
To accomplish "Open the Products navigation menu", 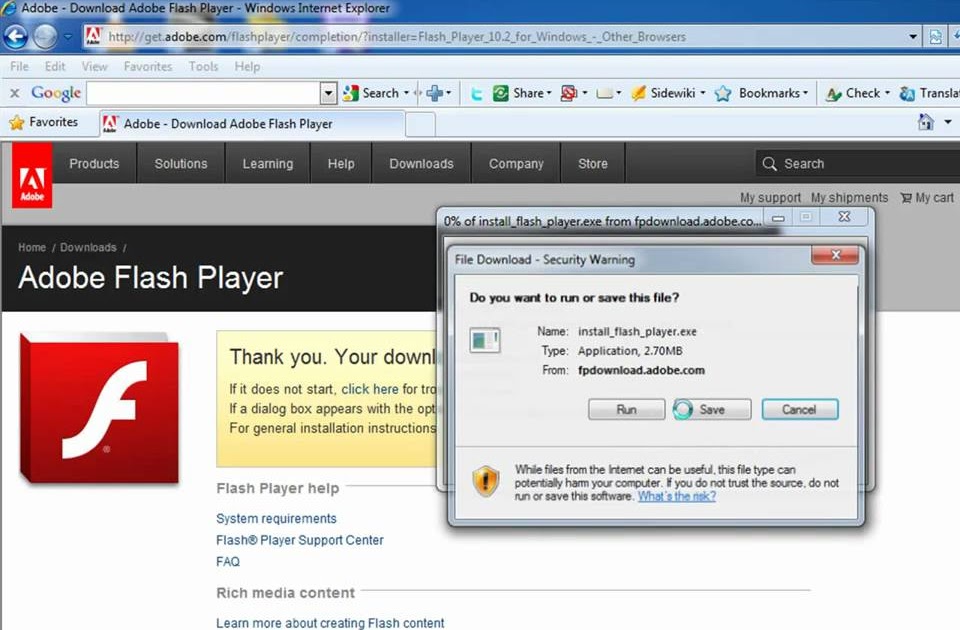I will 94,163.
